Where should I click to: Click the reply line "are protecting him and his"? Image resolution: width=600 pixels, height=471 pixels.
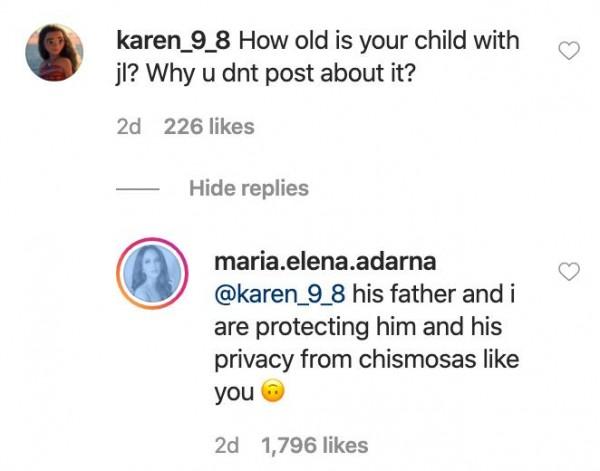click(x=339, y=330)
